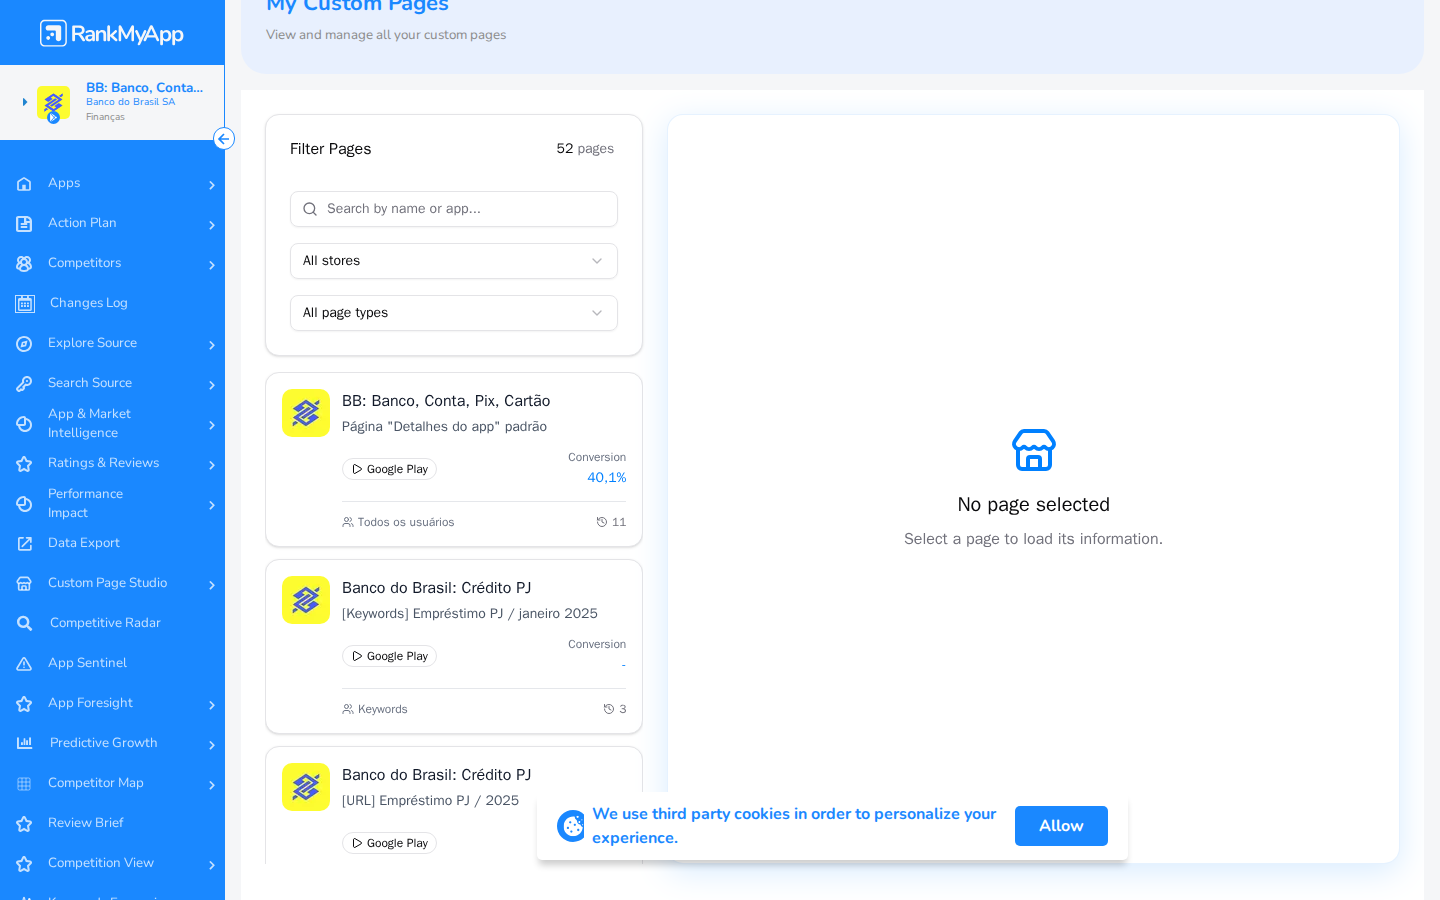The height and width of the screenshot is (900, 1440).
Task: Click the Custom Page Studio store icon
Action: tap(24, 584)
